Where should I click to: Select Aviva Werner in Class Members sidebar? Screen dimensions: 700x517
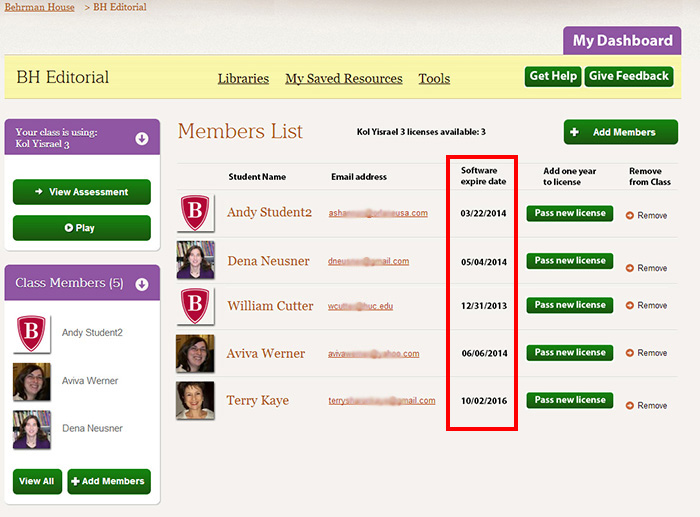click(90, 381)
